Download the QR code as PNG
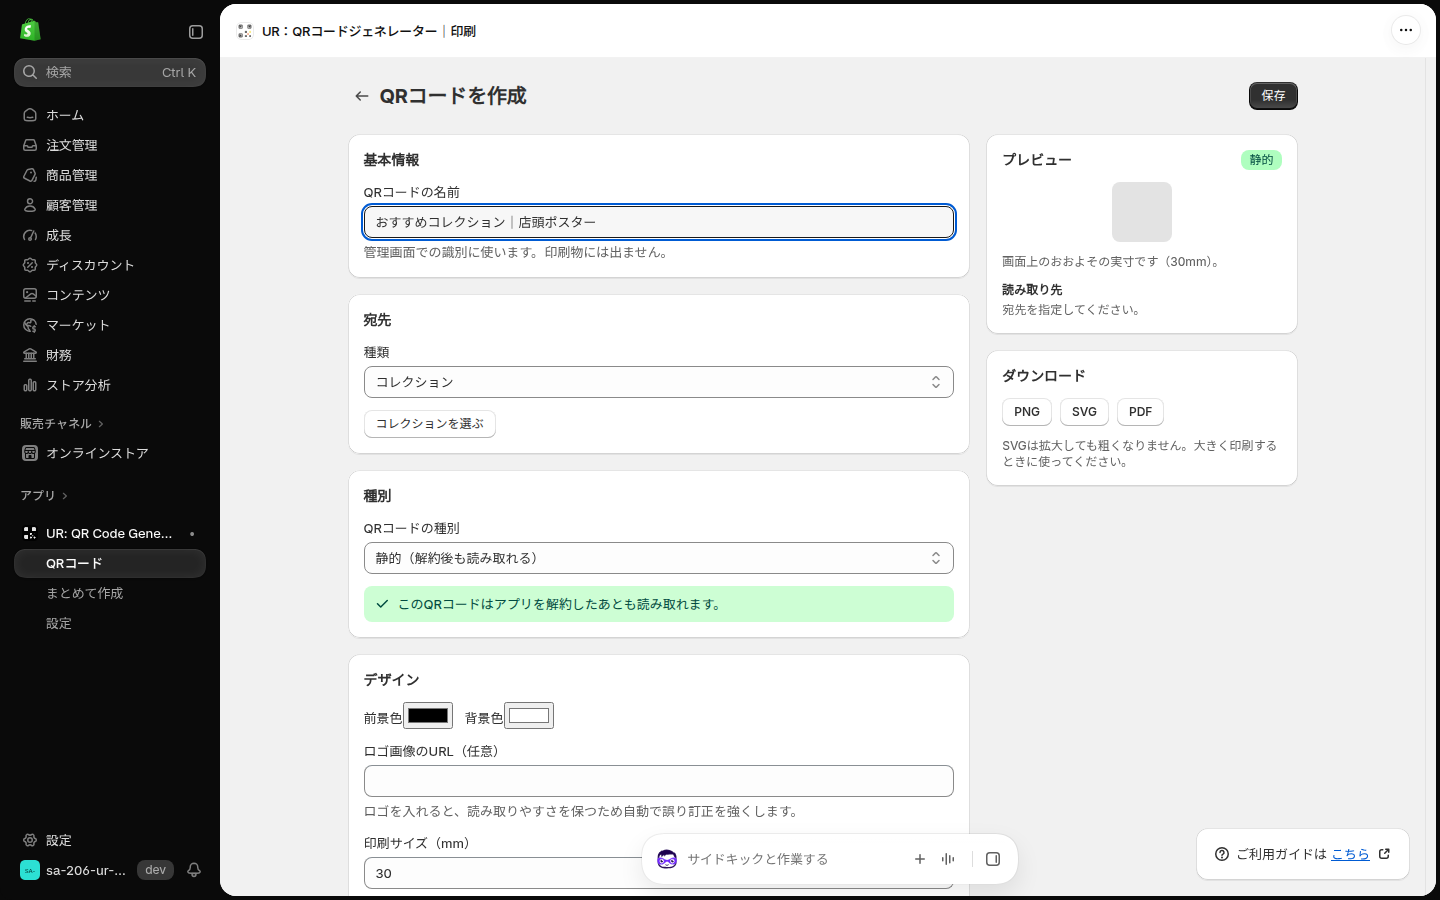Screen dimensions: 1440x900 pos(1027,412)
